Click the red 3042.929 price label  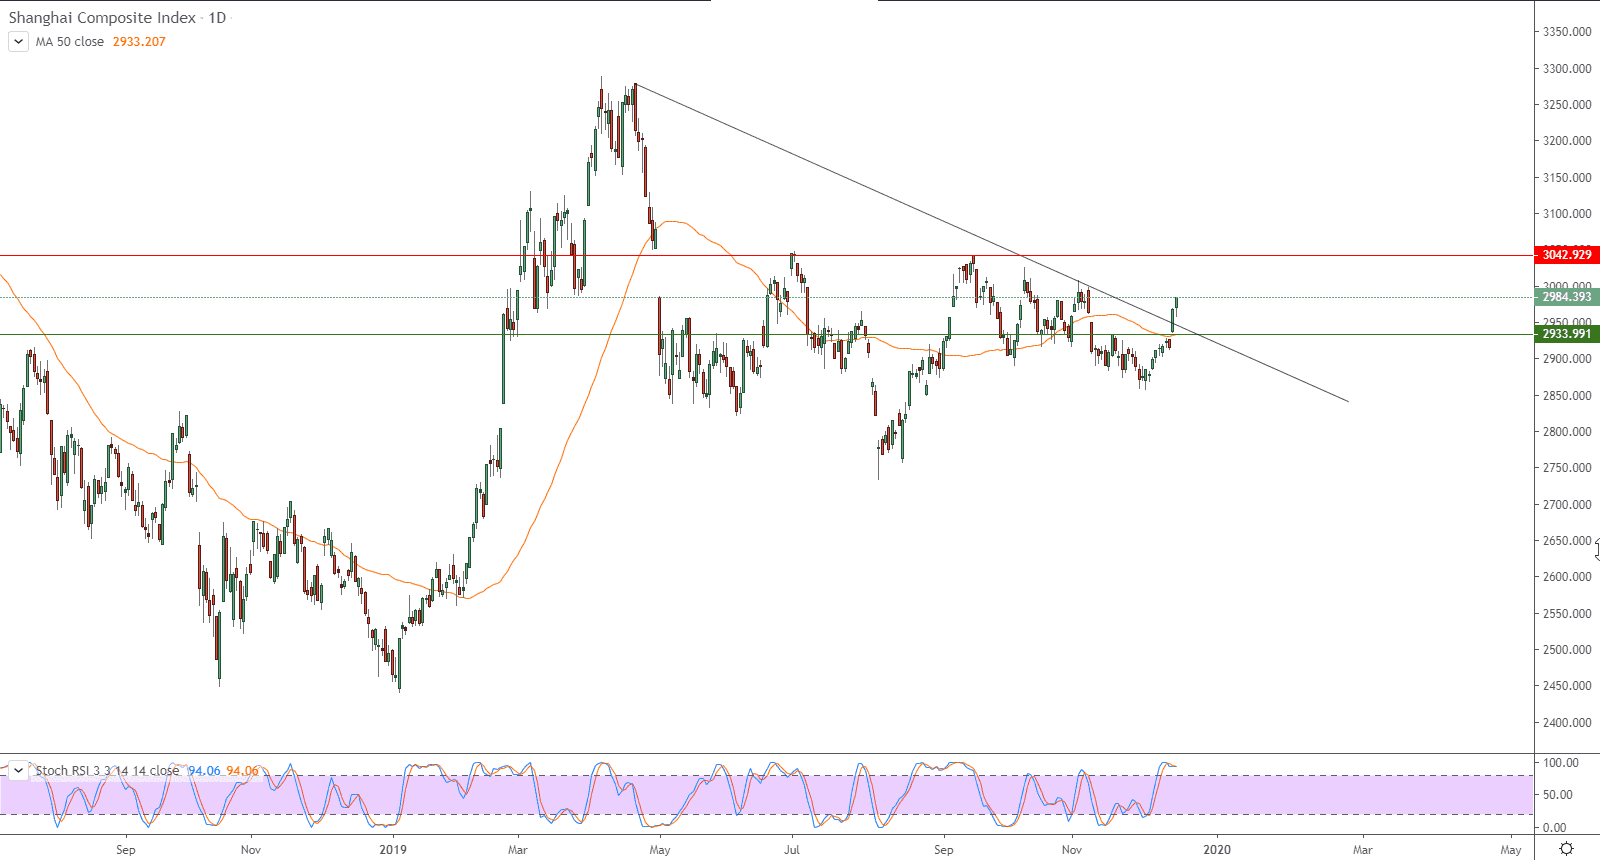point(1566,255)
